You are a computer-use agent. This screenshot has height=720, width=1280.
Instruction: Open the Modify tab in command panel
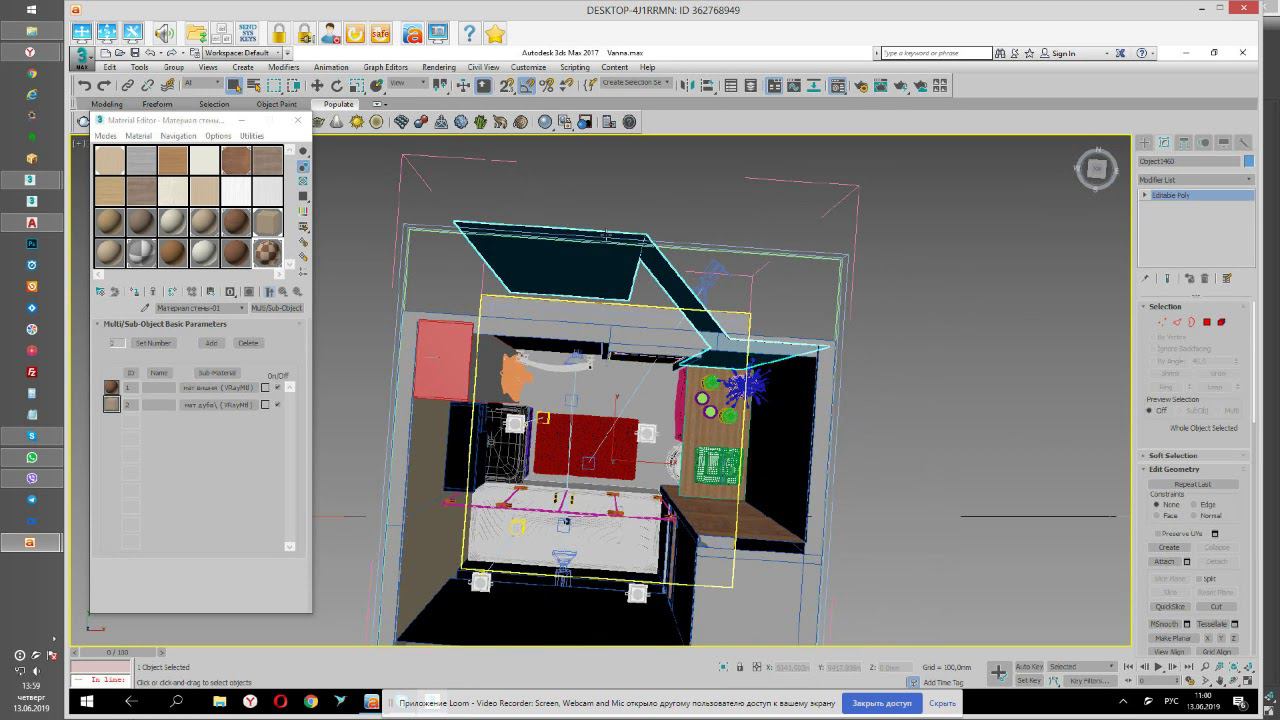[x=1164, y=143]
